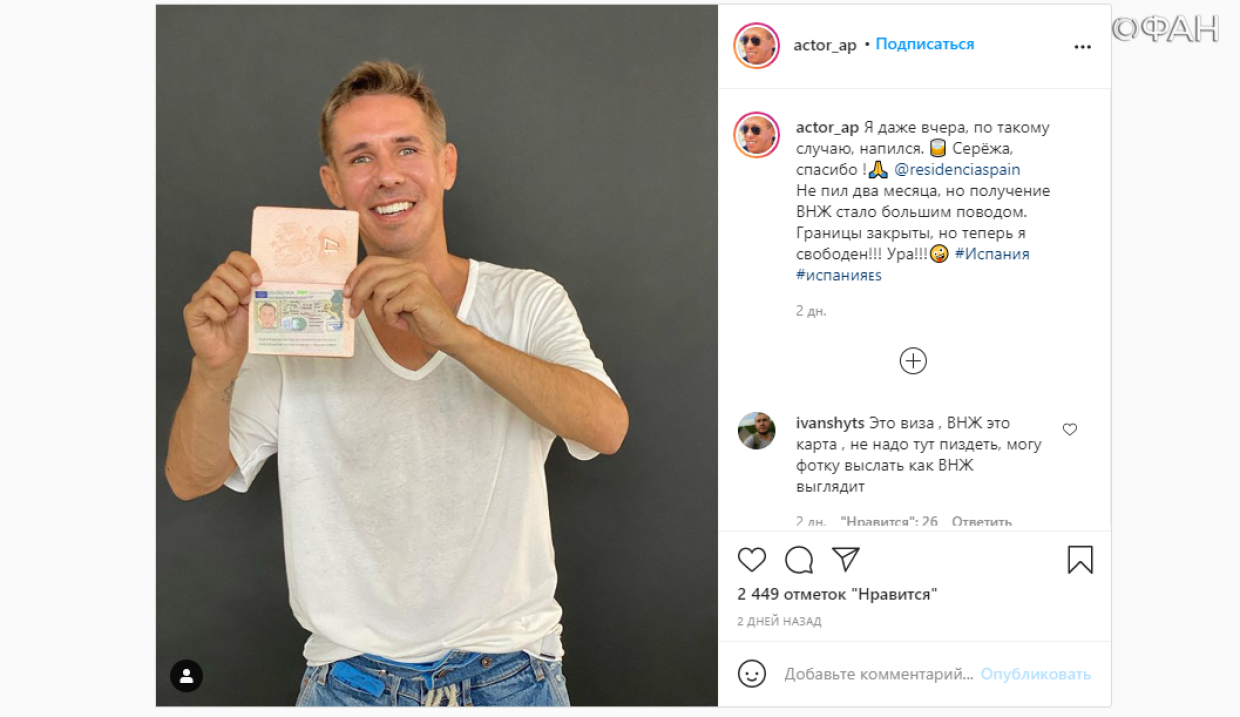The height and width of the screenshot is (717, 1240).
Task: Open comment speech bubble icon
Action: coord(799,560)
